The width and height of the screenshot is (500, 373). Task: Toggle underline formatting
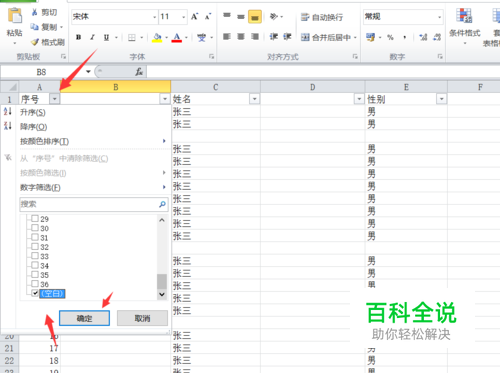click(x=106, y=37)
